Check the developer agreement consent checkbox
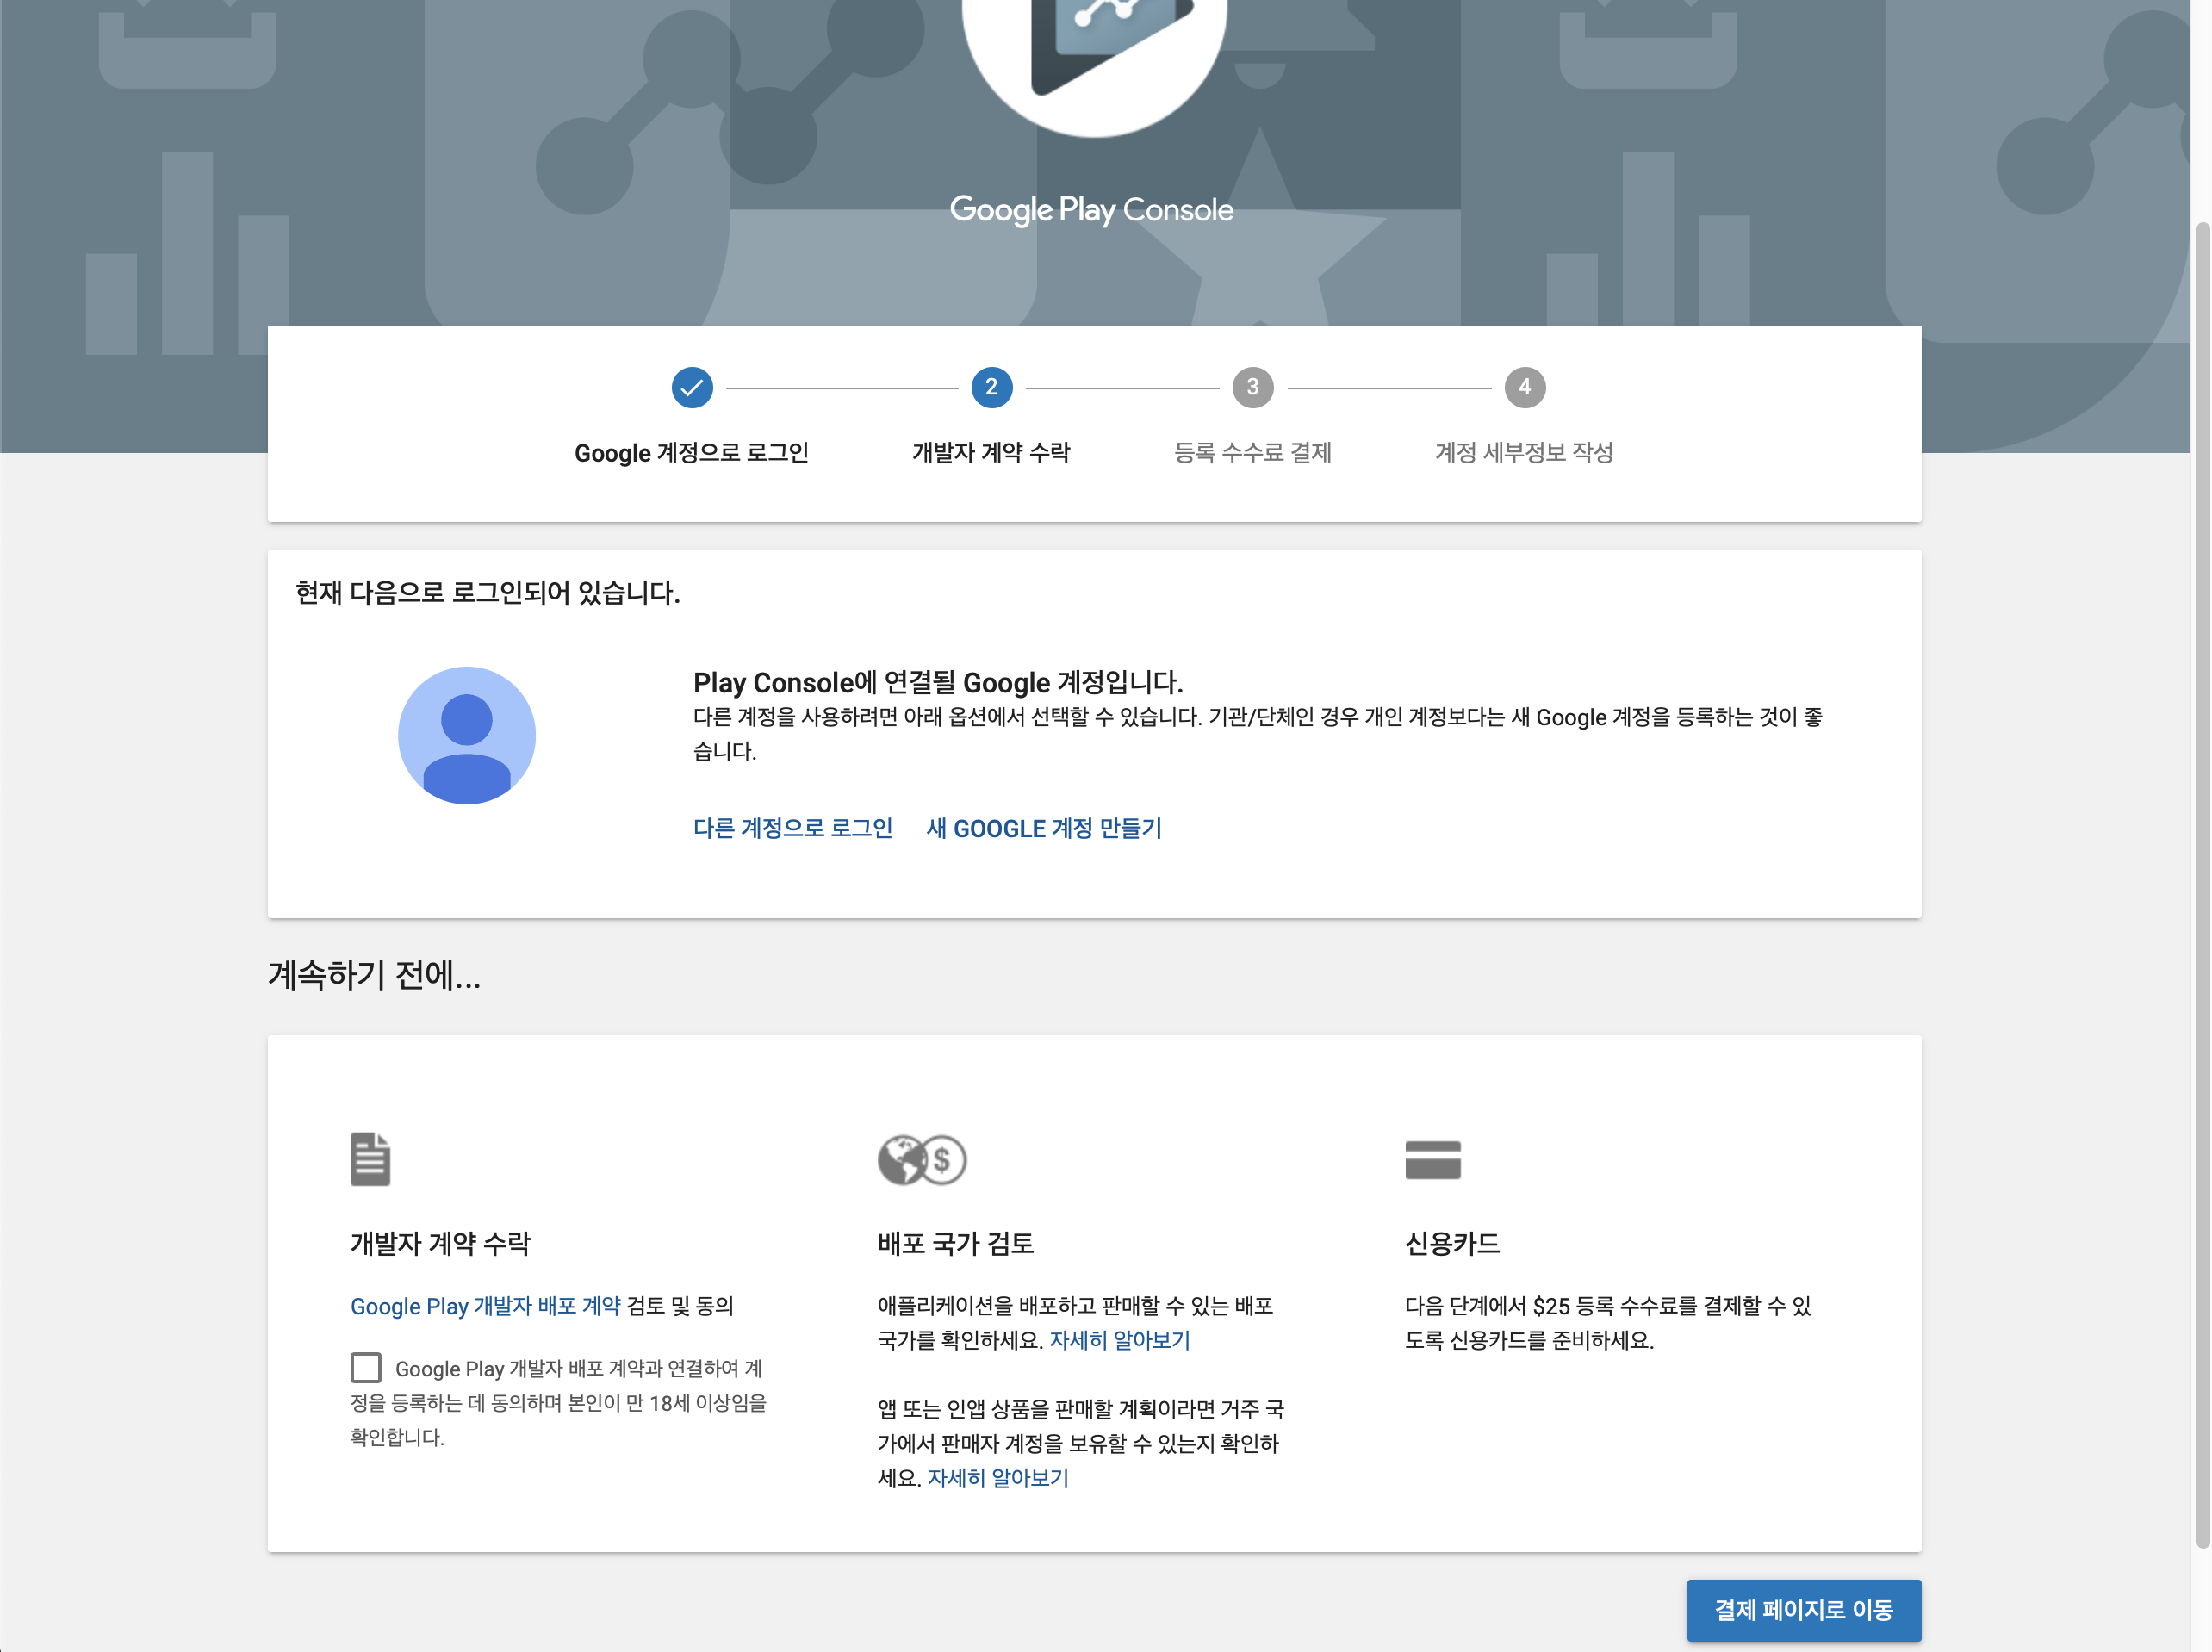This screenshot has height=1652, width=2212. (x=366, y=1367)
